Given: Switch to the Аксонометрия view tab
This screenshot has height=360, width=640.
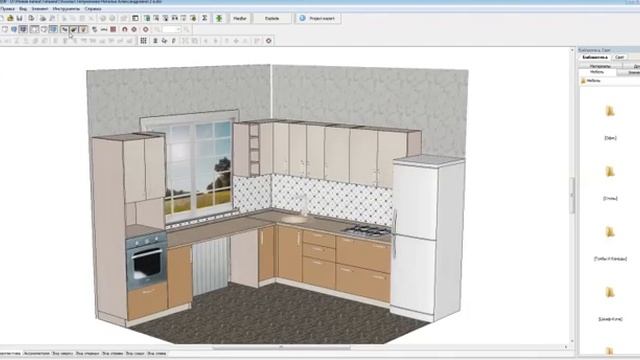Looking at the screenshot, I should 37,353.
